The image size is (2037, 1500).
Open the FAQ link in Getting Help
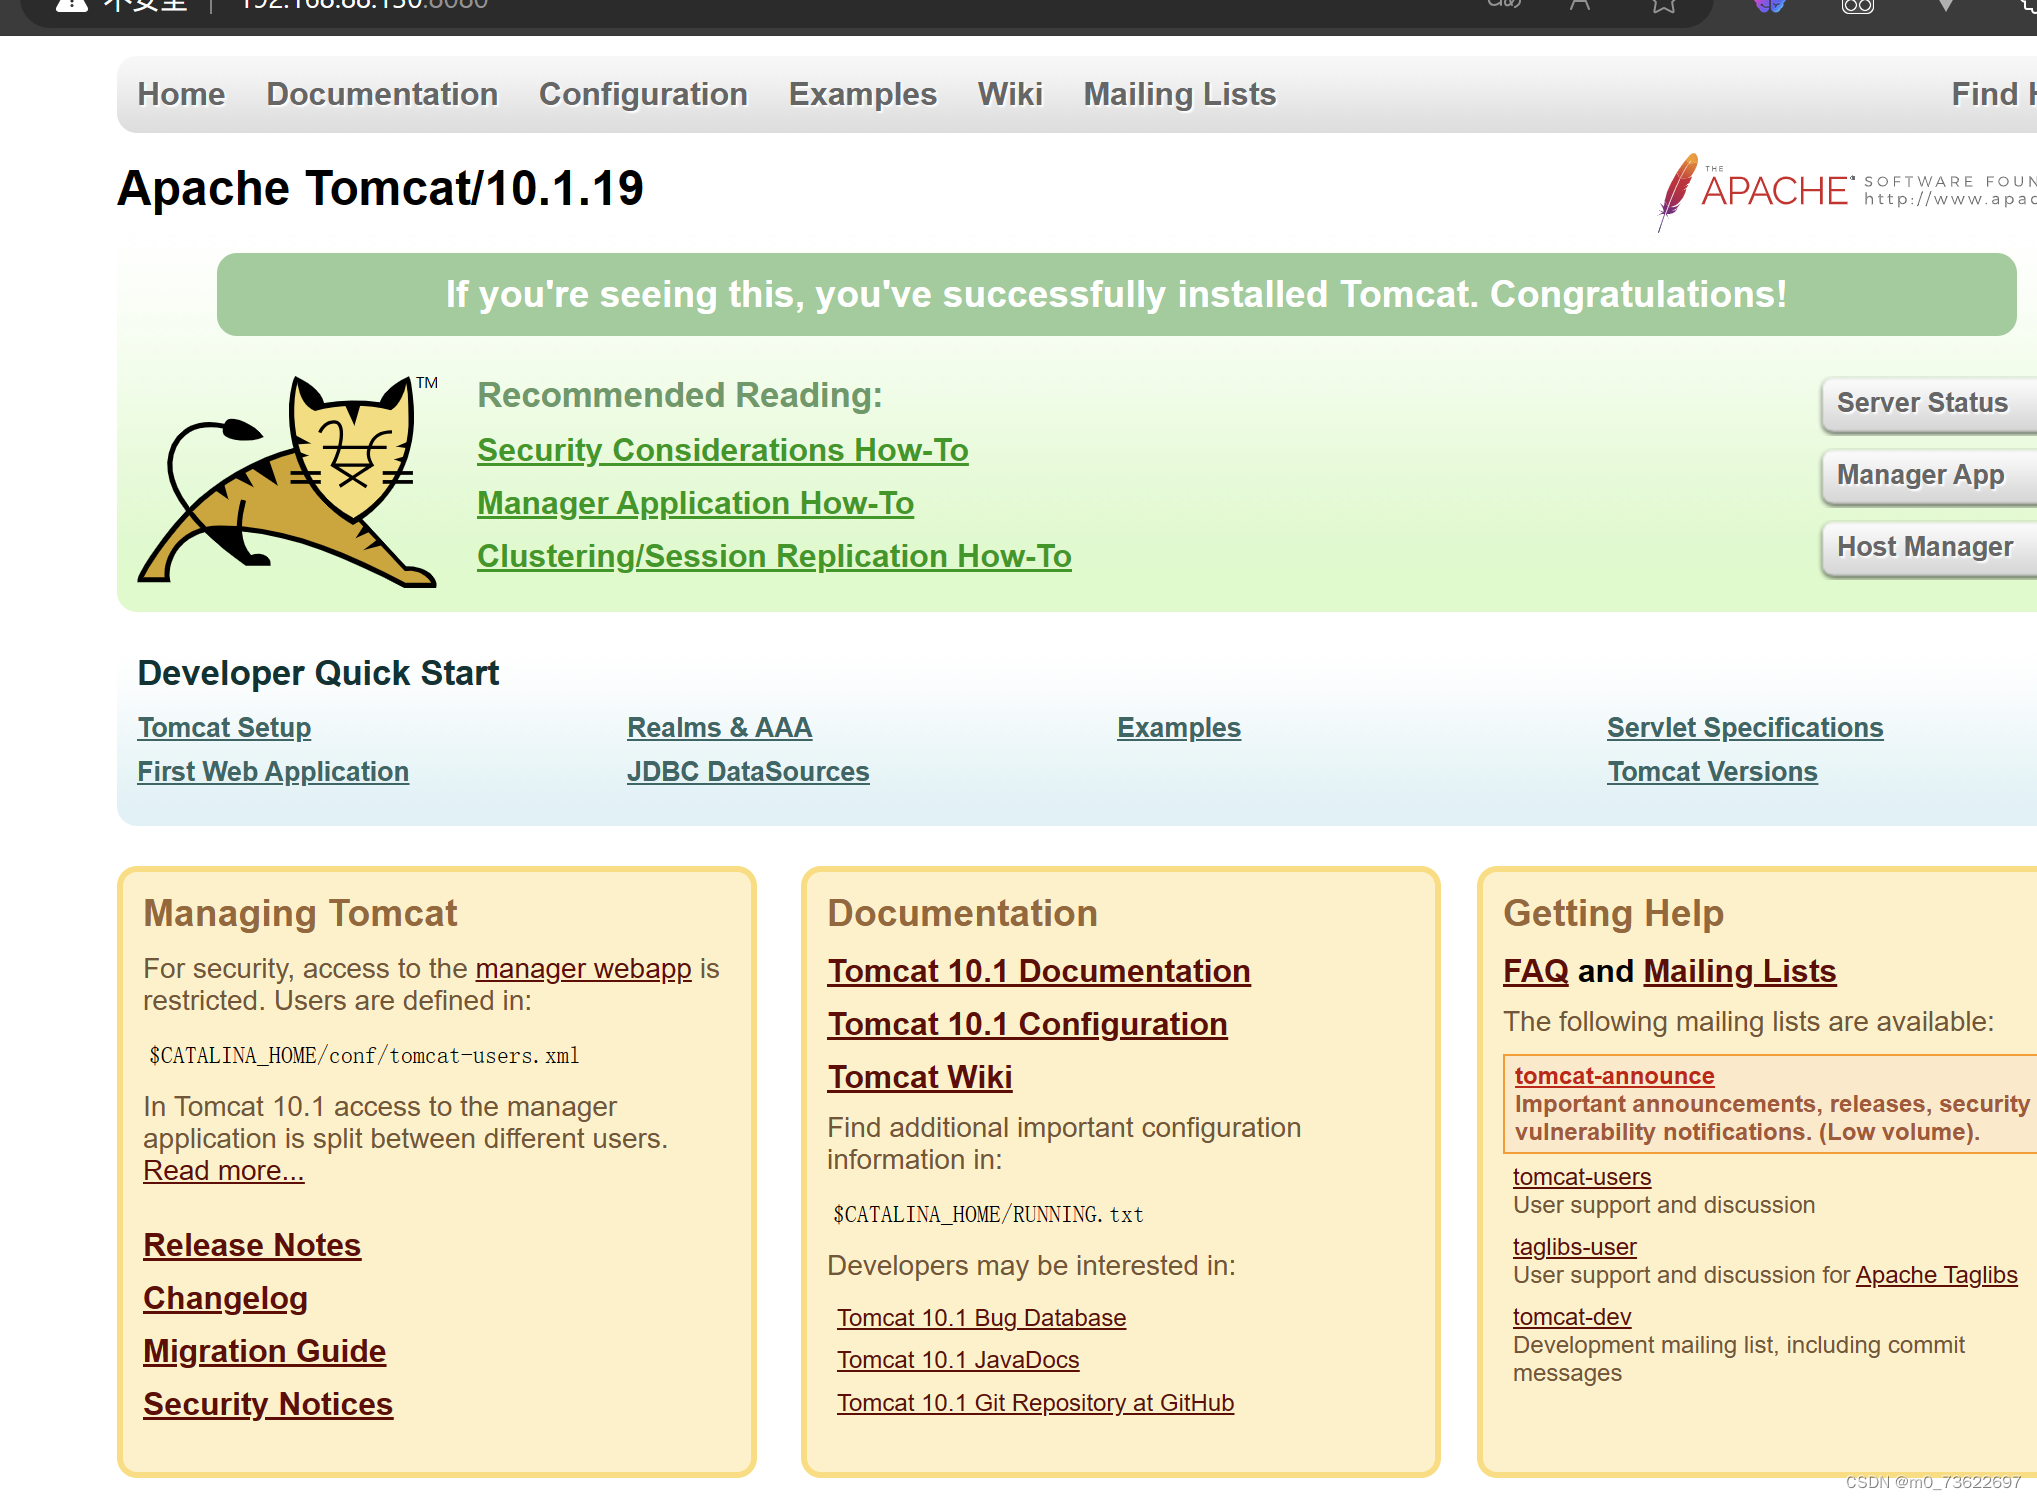click(x=1535, y=971)
